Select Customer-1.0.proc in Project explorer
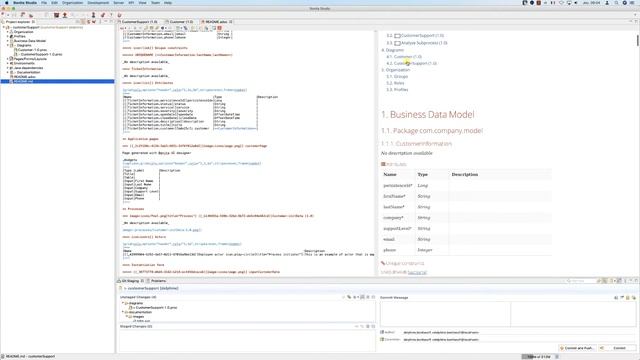 31,50
